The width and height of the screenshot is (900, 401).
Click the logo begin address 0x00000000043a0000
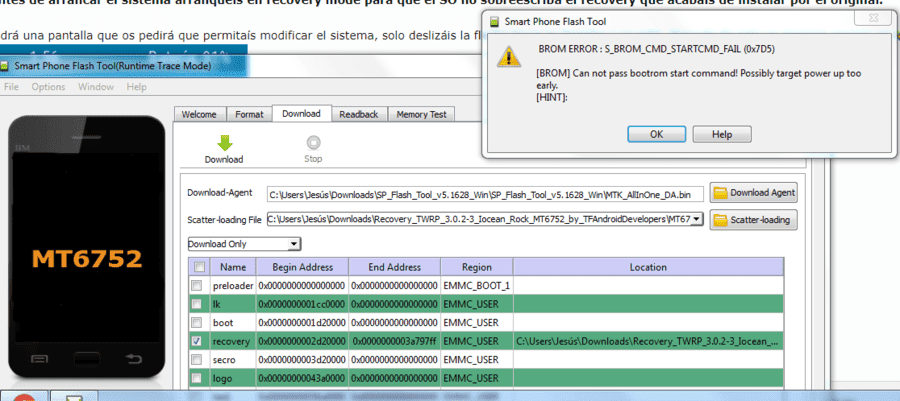point(302,379)
